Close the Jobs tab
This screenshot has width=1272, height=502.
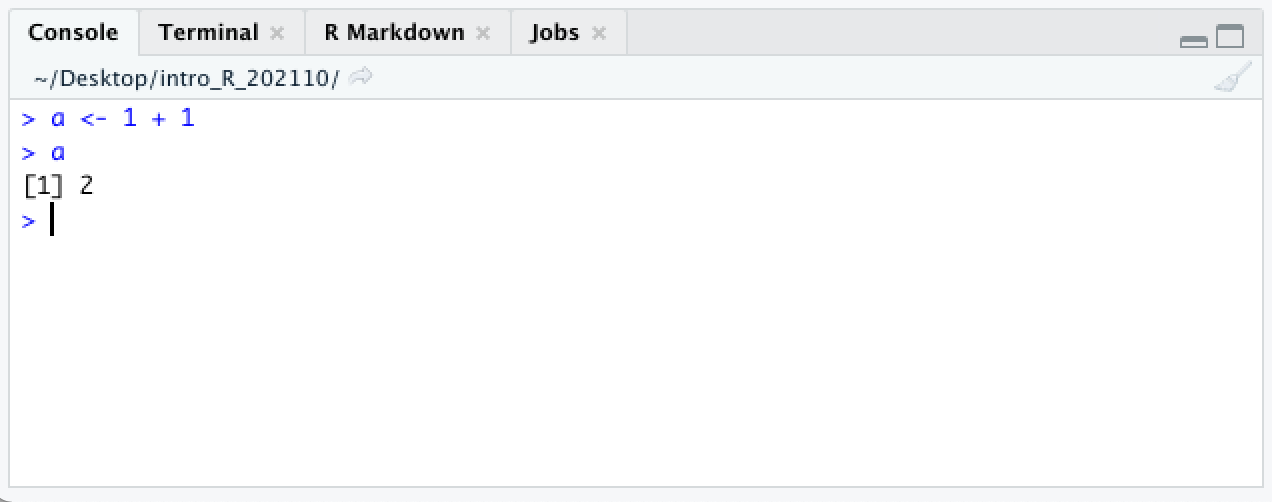point(599,33)
